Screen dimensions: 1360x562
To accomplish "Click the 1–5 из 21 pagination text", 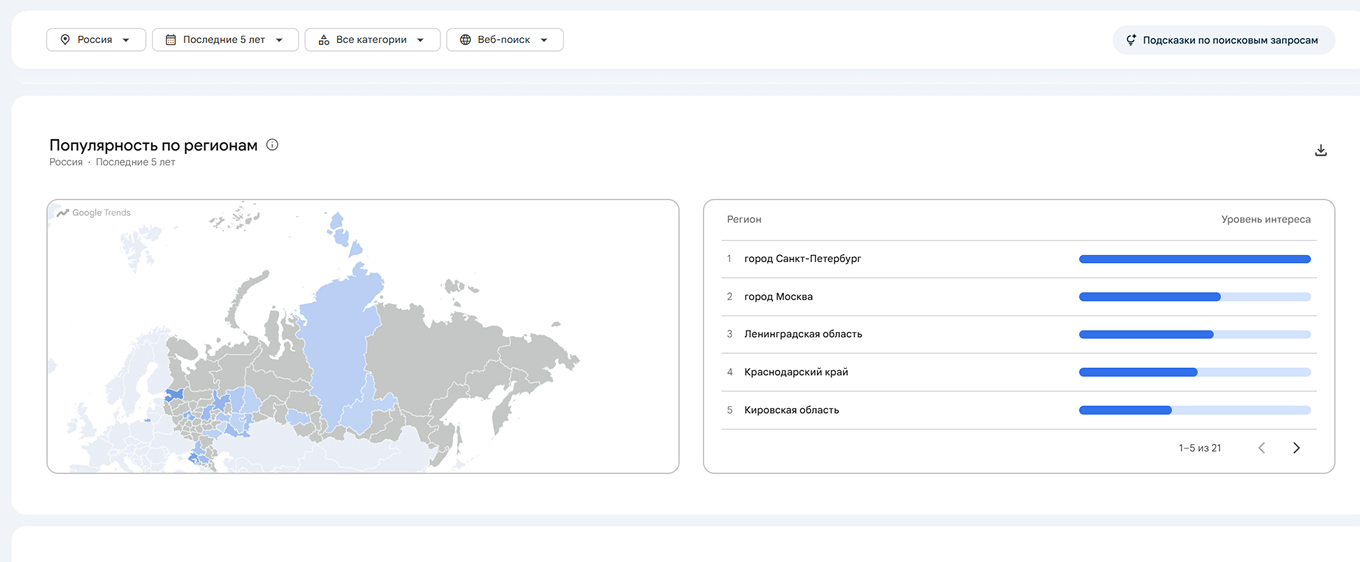I will [x=1200, y=448].
